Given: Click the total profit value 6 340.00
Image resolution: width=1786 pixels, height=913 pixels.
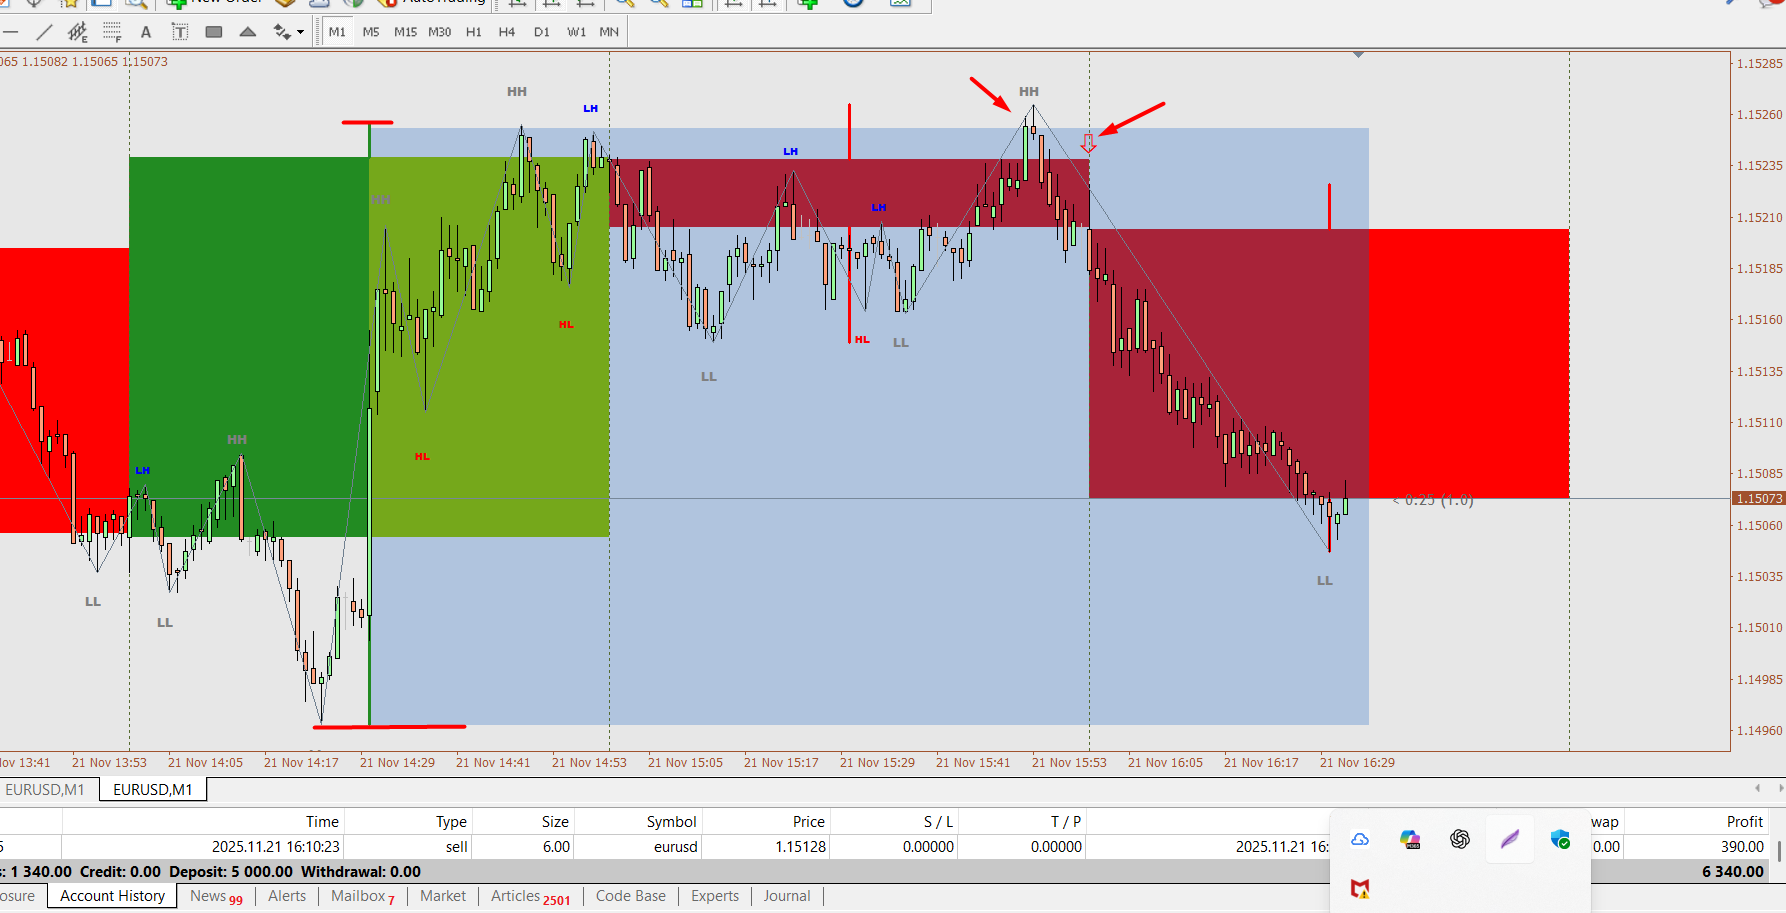Looking at the screenshot, I should tap(1733, 872).
